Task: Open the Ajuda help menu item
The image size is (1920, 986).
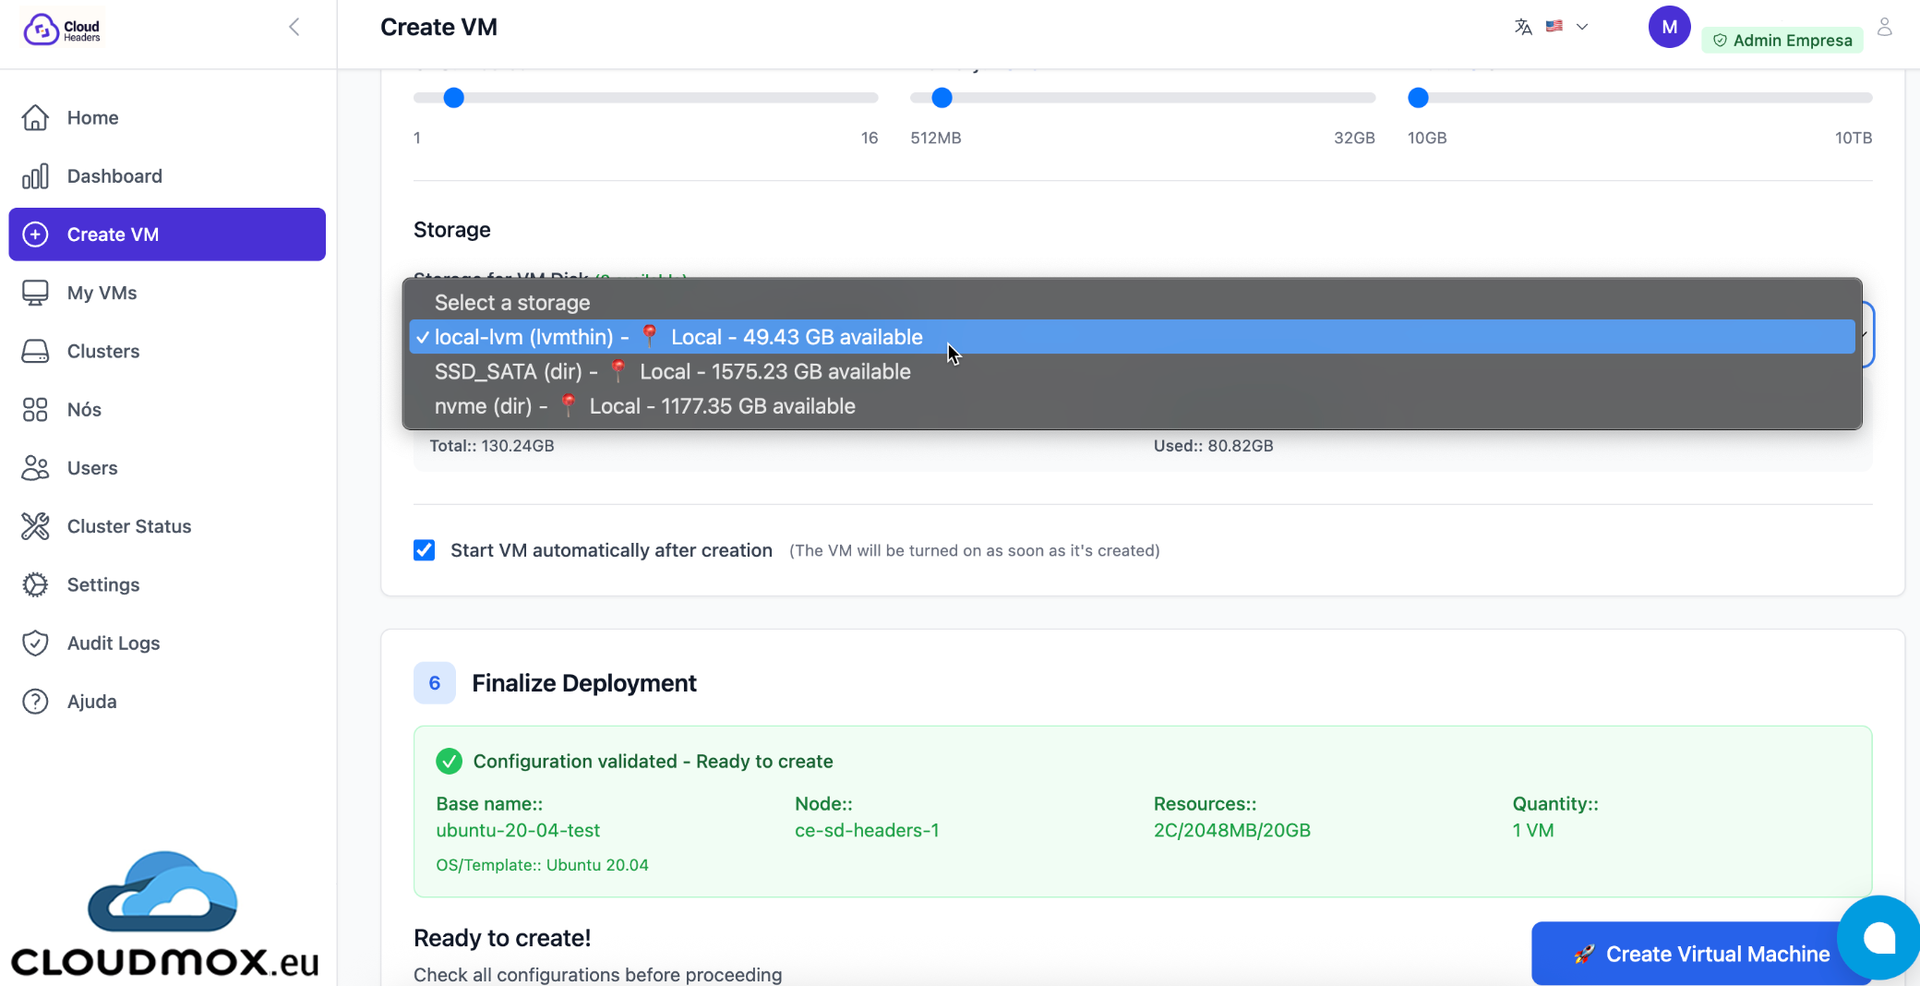Action: coord(91,702)
